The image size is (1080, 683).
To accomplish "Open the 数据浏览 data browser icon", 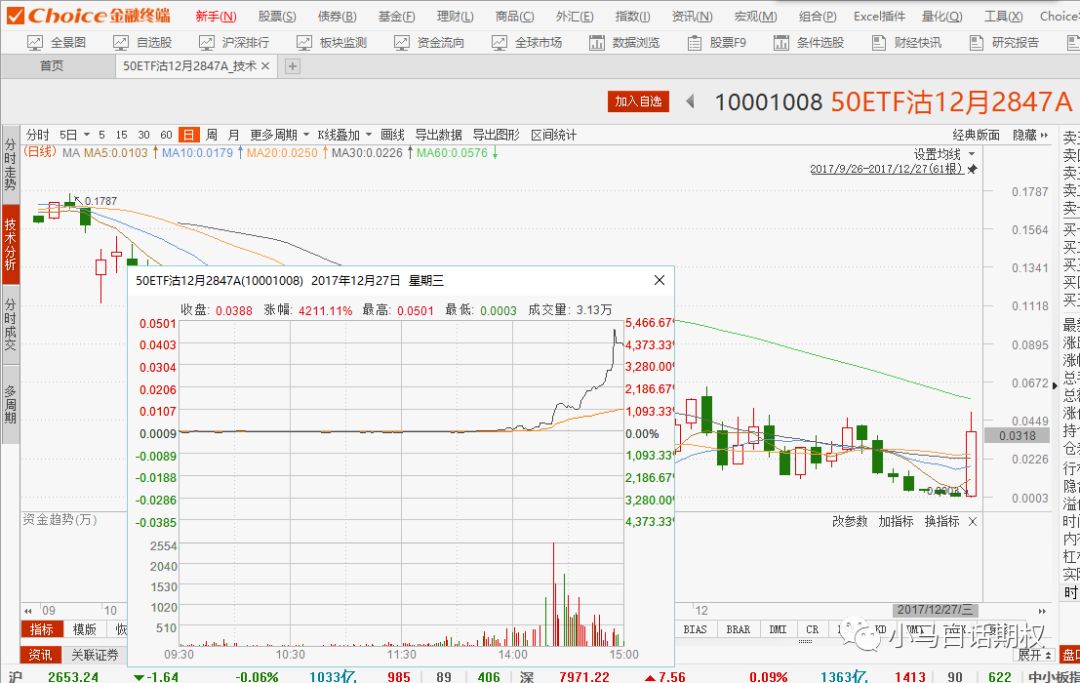I will [625, 42].
